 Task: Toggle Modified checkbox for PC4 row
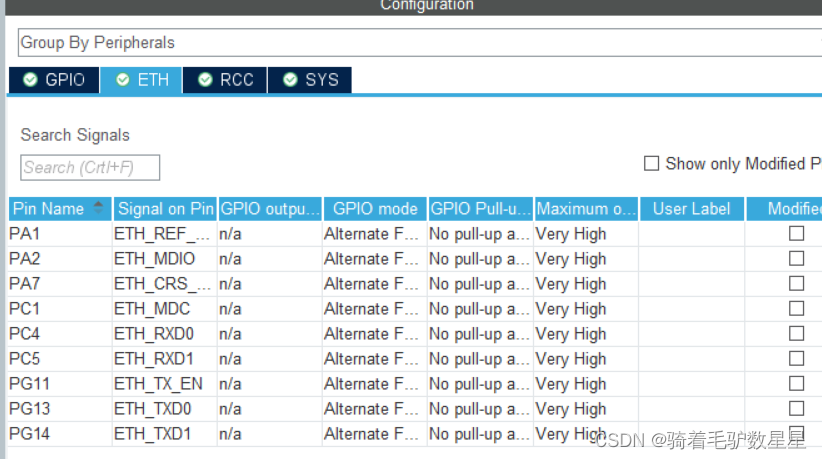pyautogui.click(x=796, y=333)
